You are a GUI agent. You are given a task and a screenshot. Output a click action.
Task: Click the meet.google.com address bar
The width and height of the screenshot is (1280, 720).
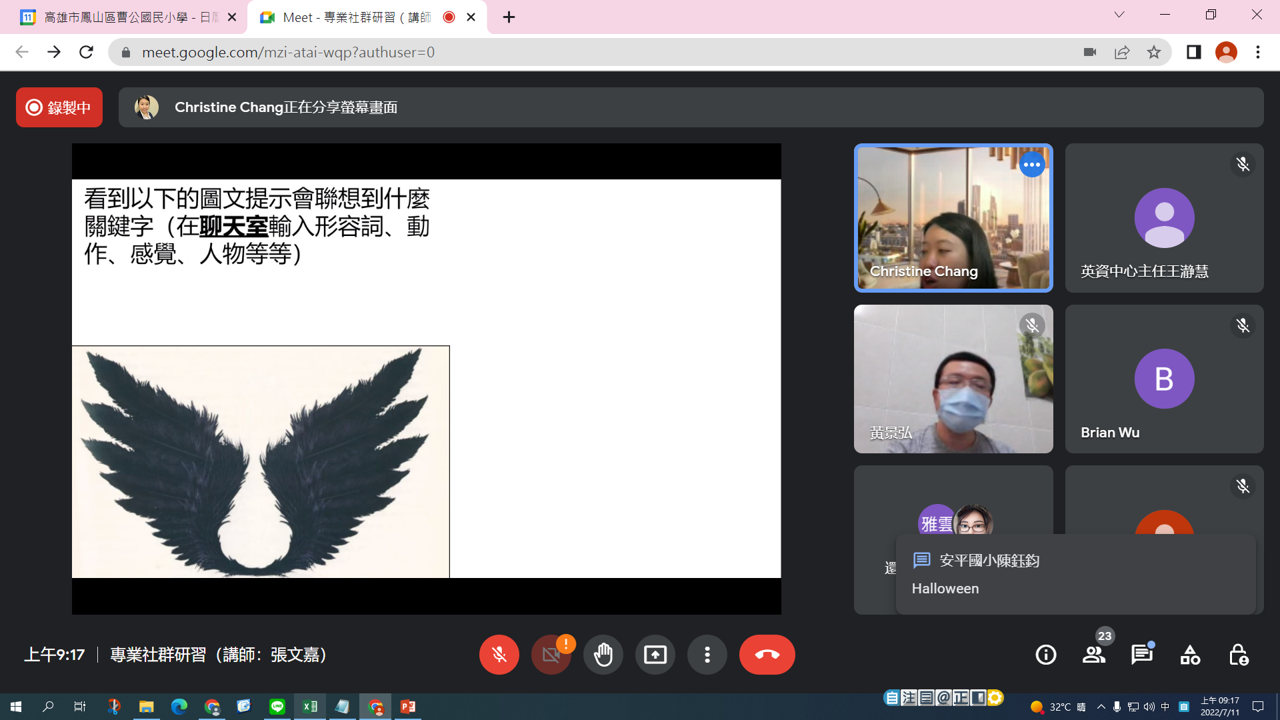click(600, 52)
